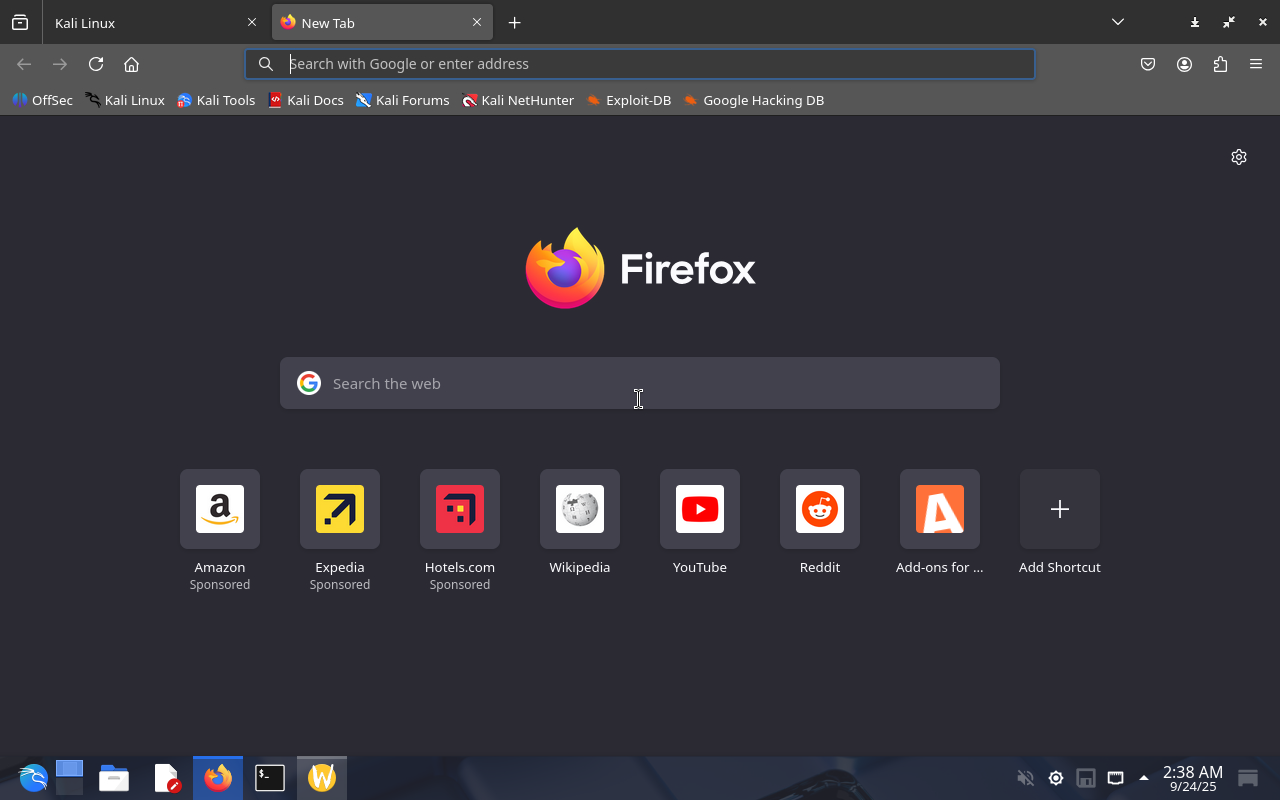Go to the Firefox home page icon

coord(131,64)
